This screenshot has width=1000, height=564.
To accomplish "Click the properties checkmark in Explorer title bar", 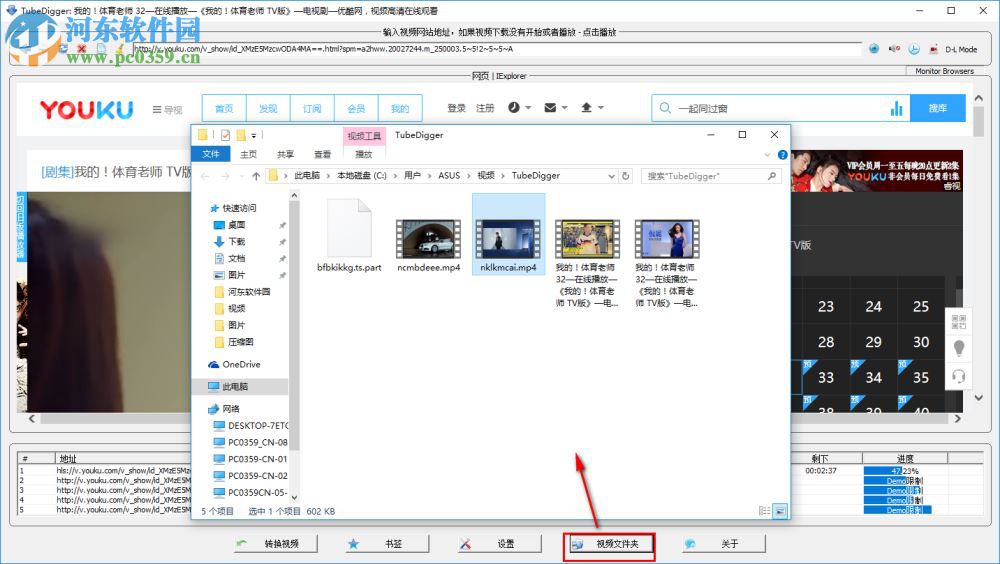I will [x=225, y=135].
